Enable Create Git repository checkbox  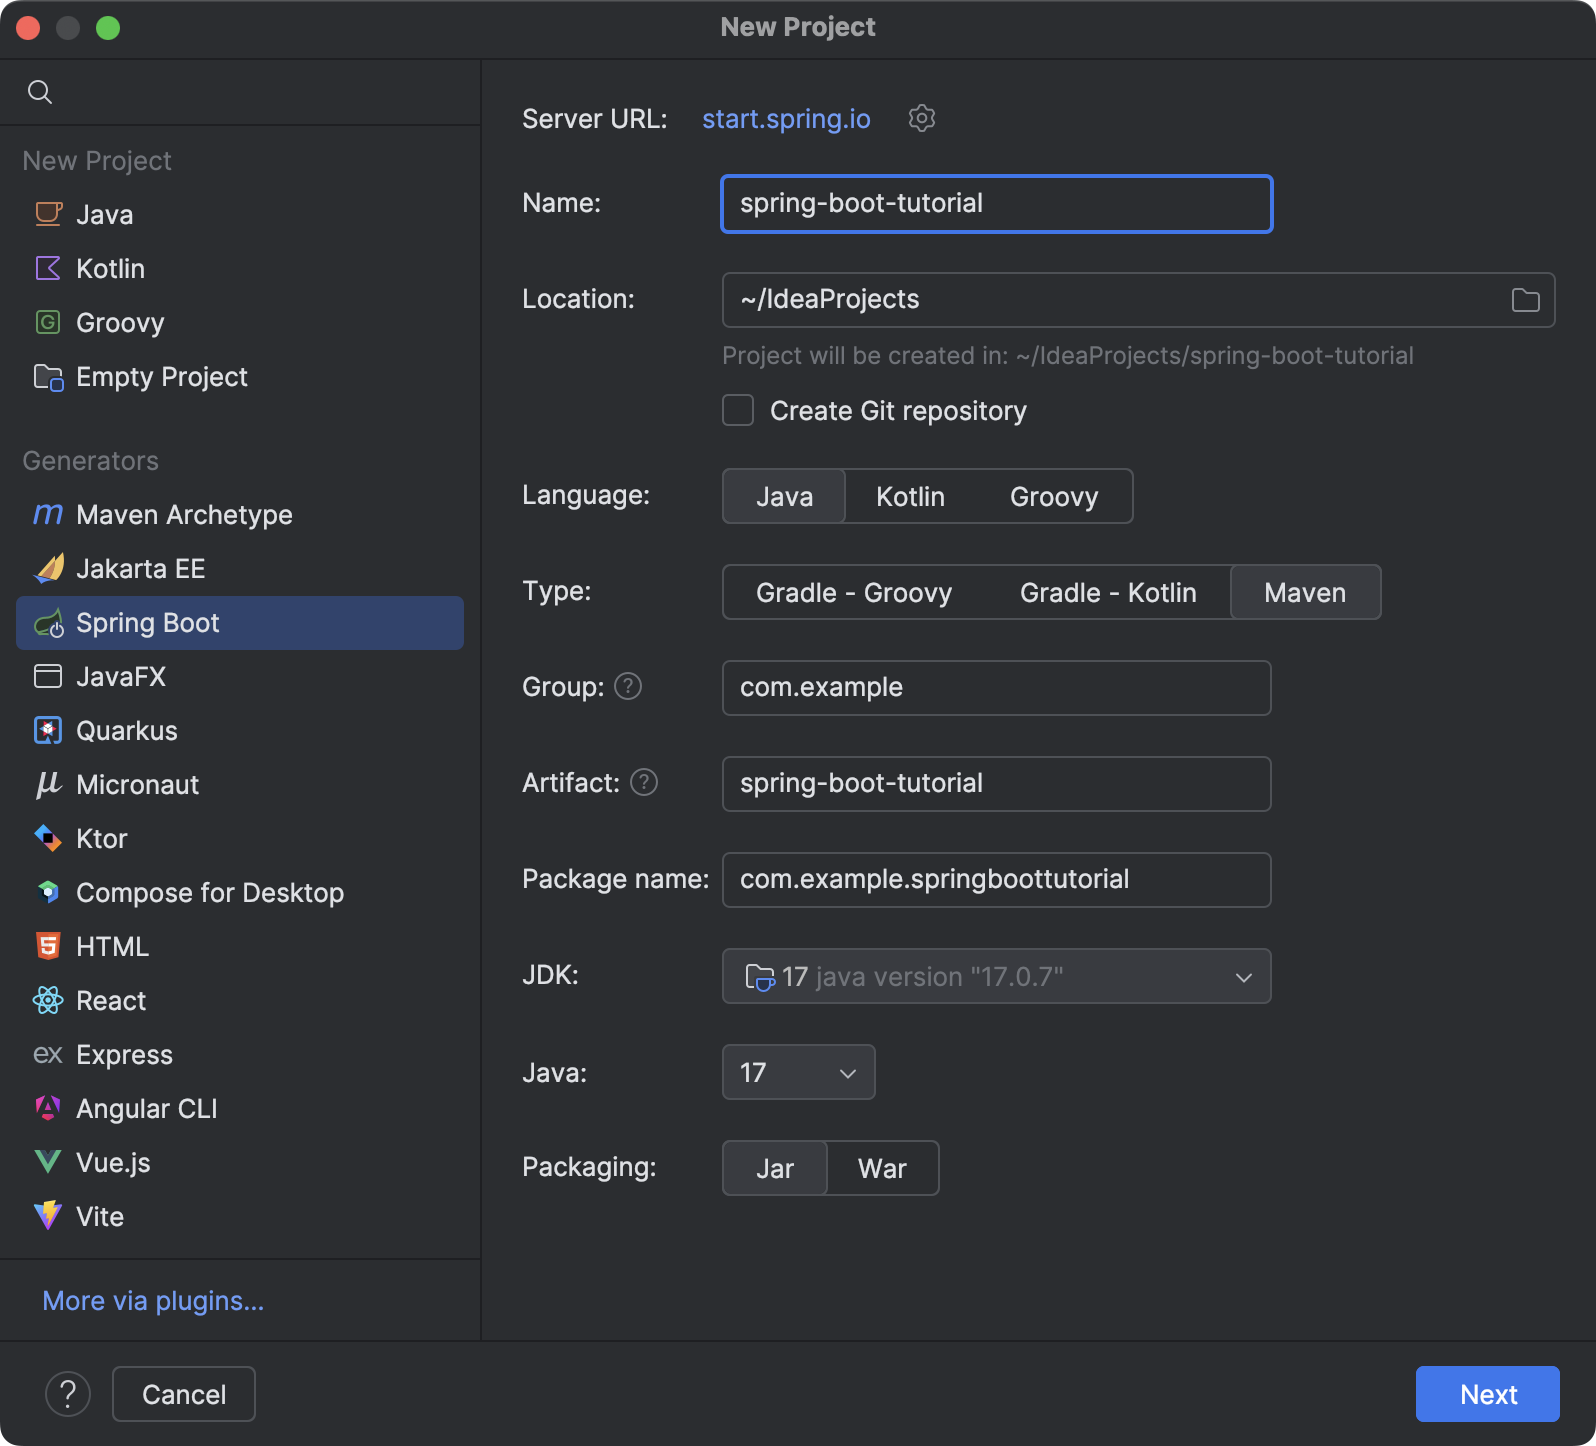click(738, 411)
